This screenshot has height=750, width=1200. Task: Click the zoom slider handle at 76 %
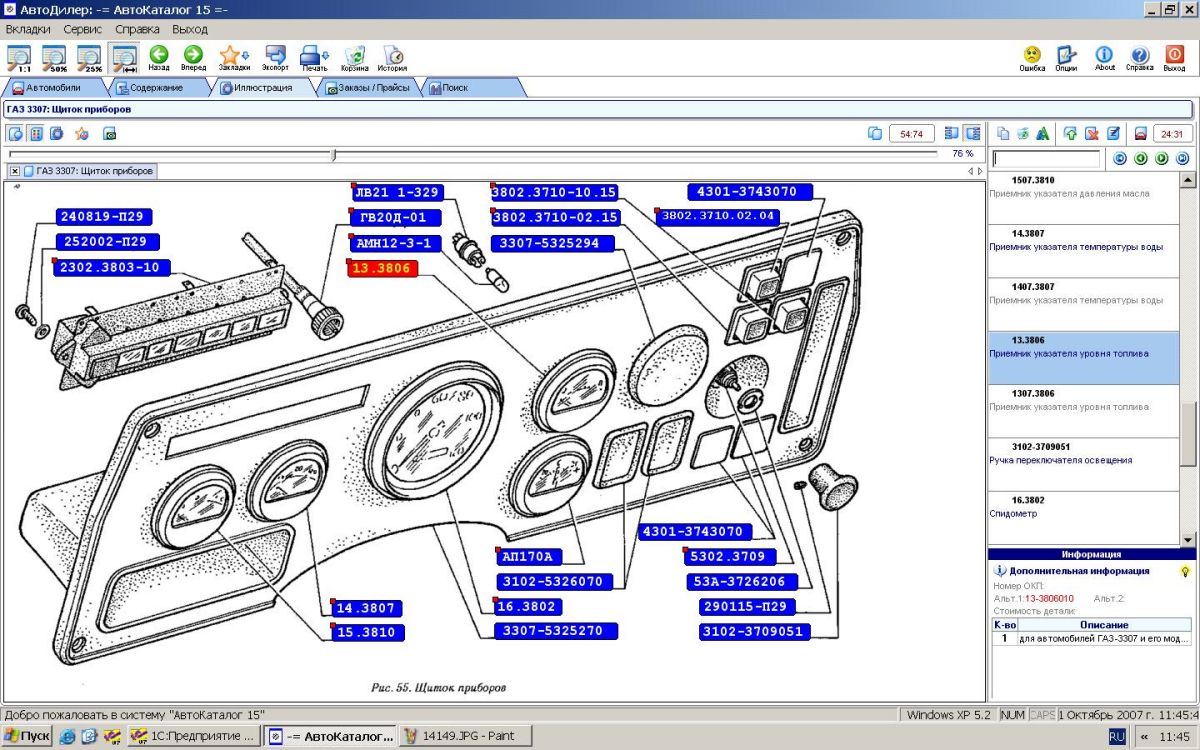tap(334, 154)
